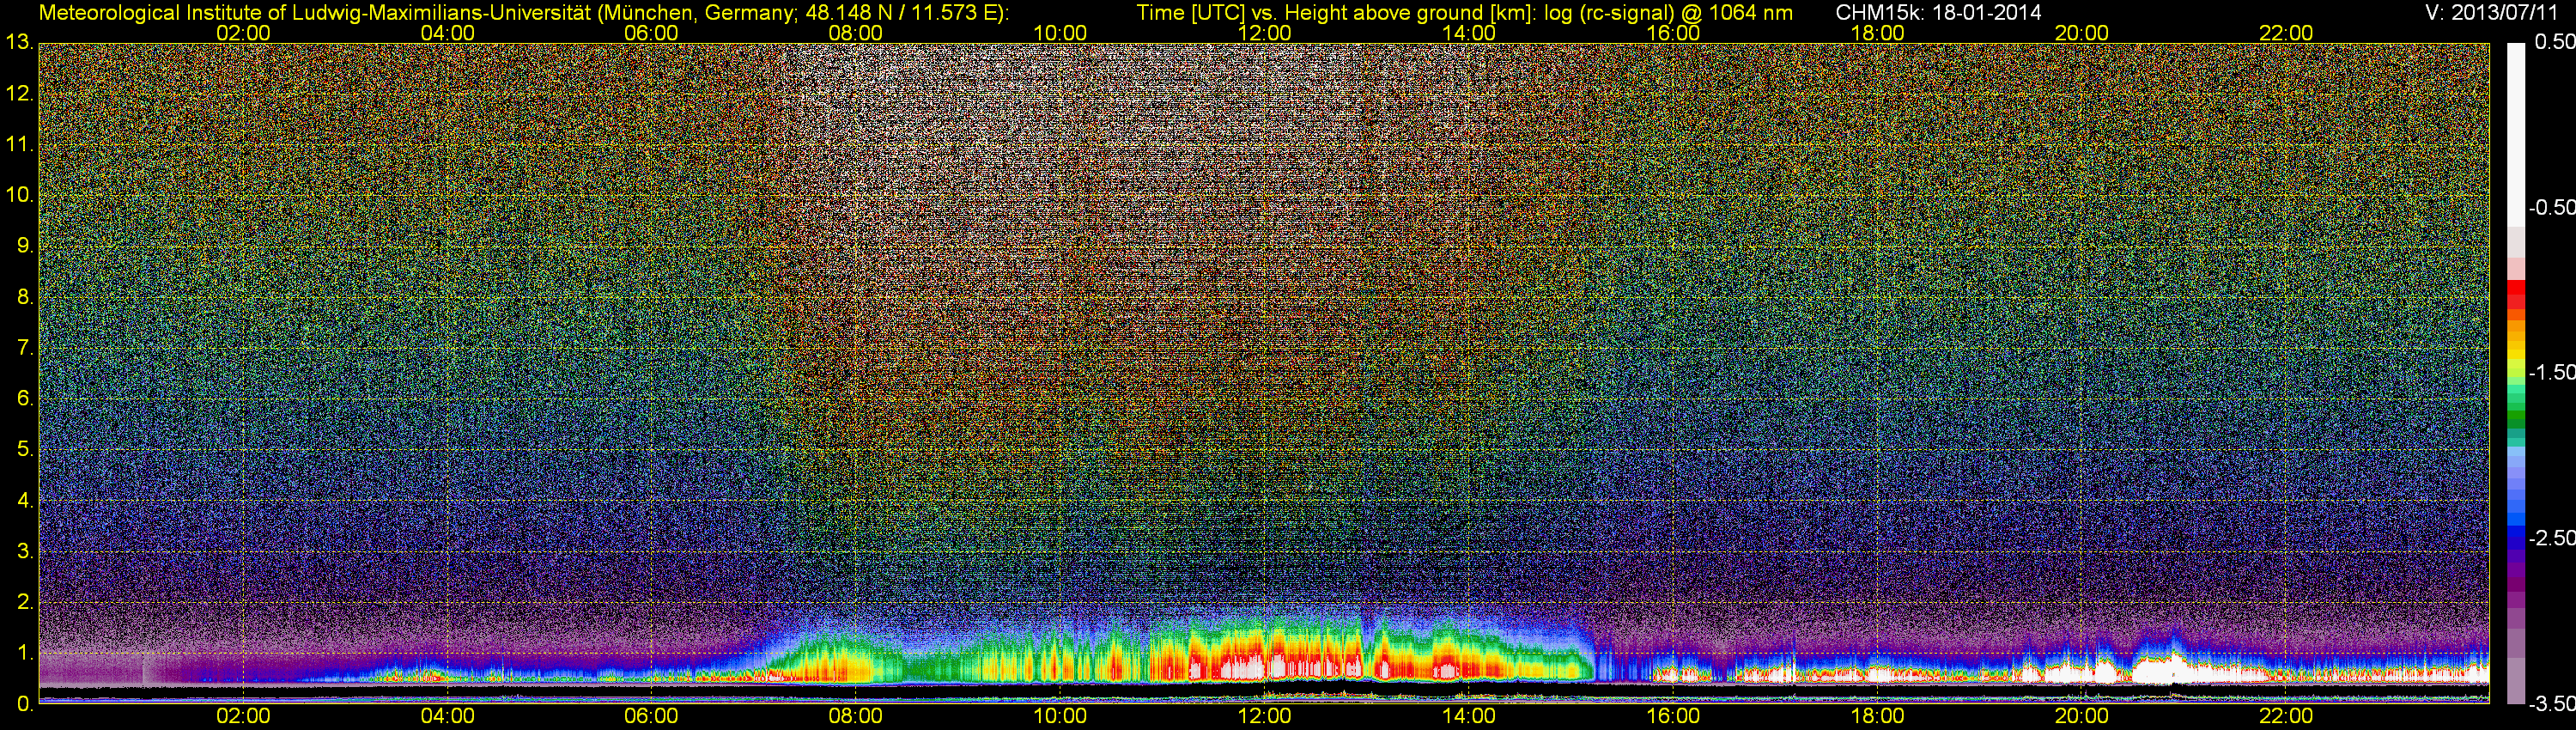Viewport: 2576px width, 730px height.
Task: Click the '06:00' label on the bottom time axis
Action: coord(651,716)
